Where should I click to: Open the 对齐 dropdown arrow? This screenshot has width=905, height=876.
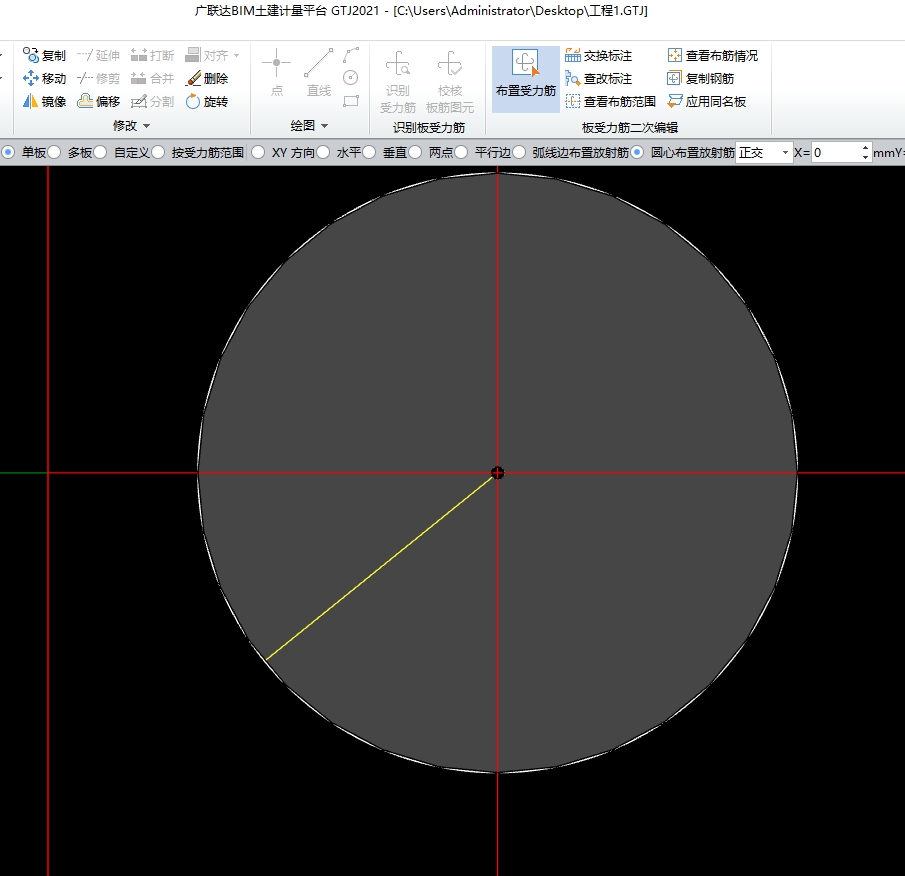coord(237,55)
